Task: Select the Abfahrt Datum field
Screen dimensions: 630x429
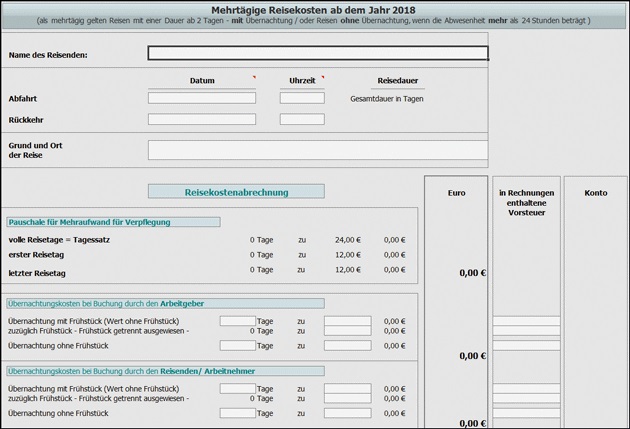Action: coord(202,98)
